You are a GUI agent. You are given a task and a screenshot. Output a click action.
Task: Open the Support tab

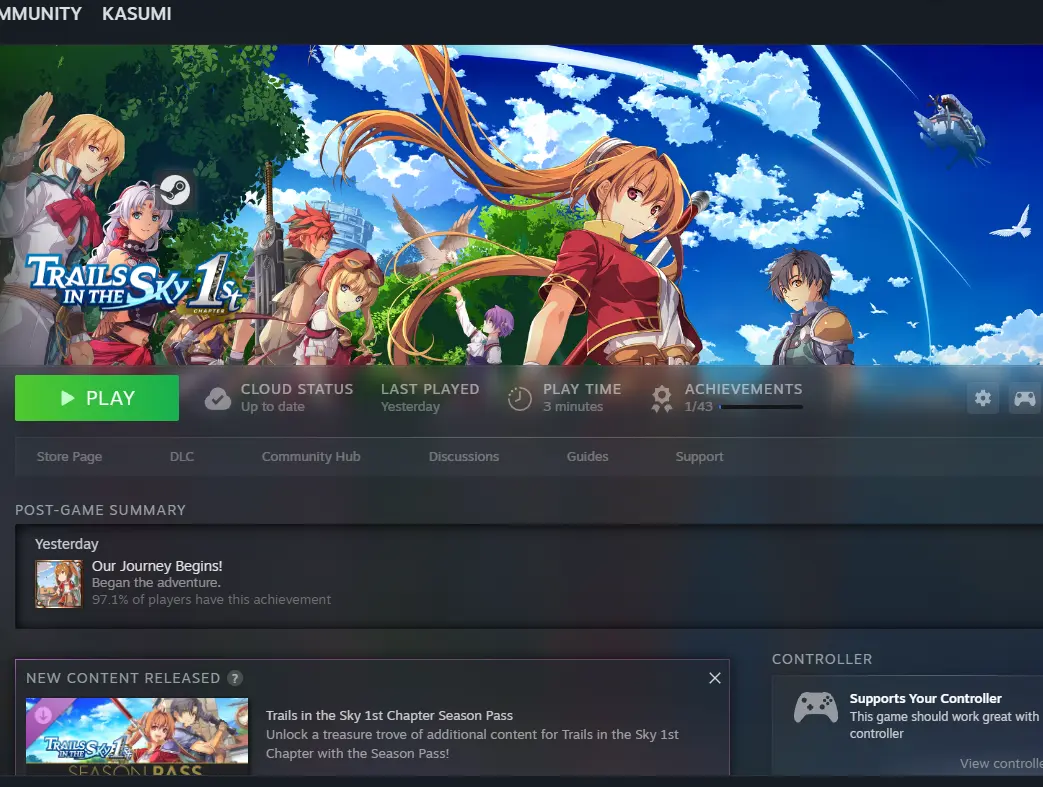699,456
